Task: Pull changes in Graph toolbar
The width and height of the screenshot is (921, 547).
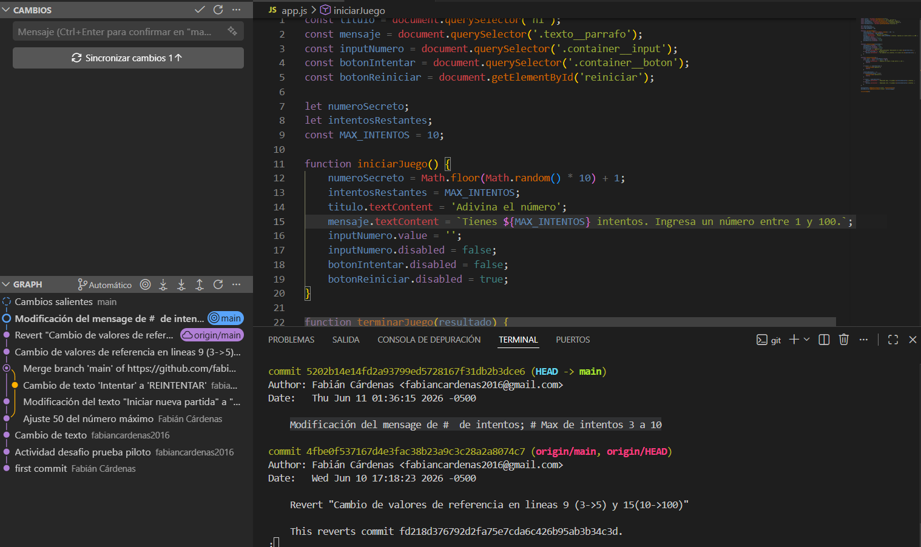Action: coord(181,284)
